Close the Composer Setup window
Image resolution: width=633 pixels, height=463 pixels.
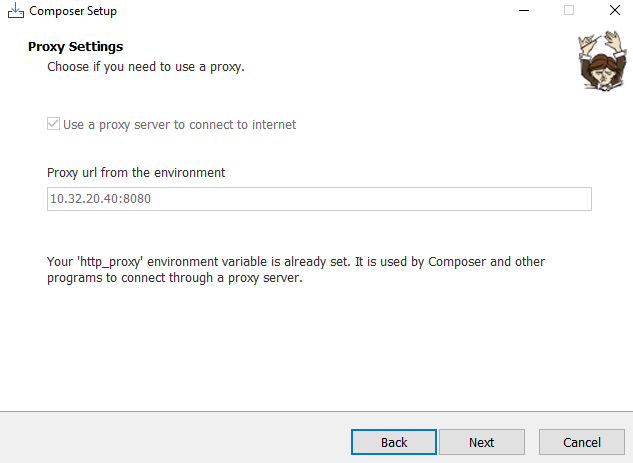613,11
